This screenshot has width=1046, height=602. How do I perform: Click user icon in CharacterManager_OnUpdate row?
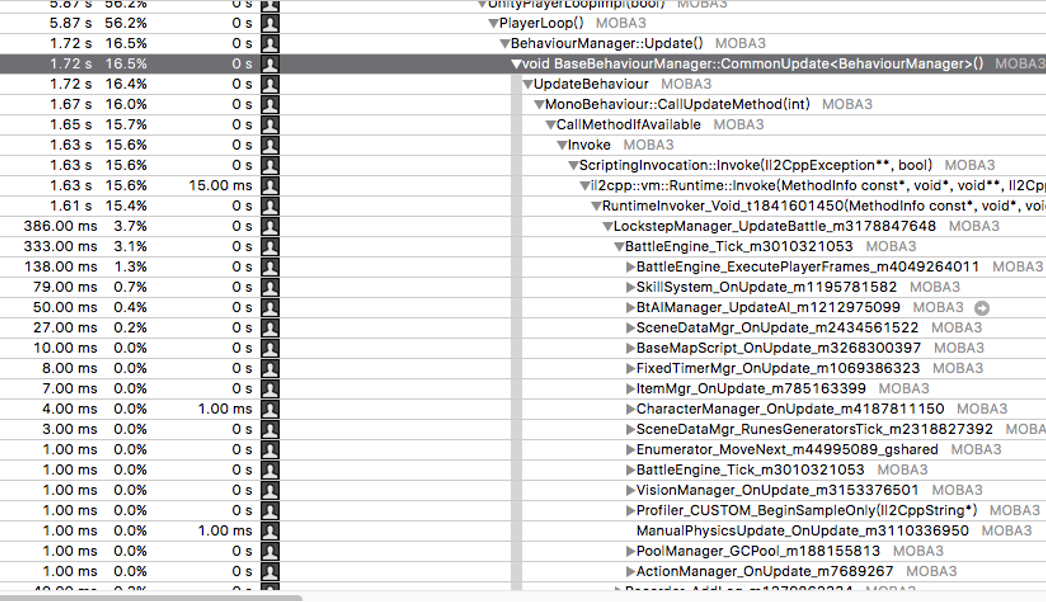pyautogui.click(x=270, y=409)
